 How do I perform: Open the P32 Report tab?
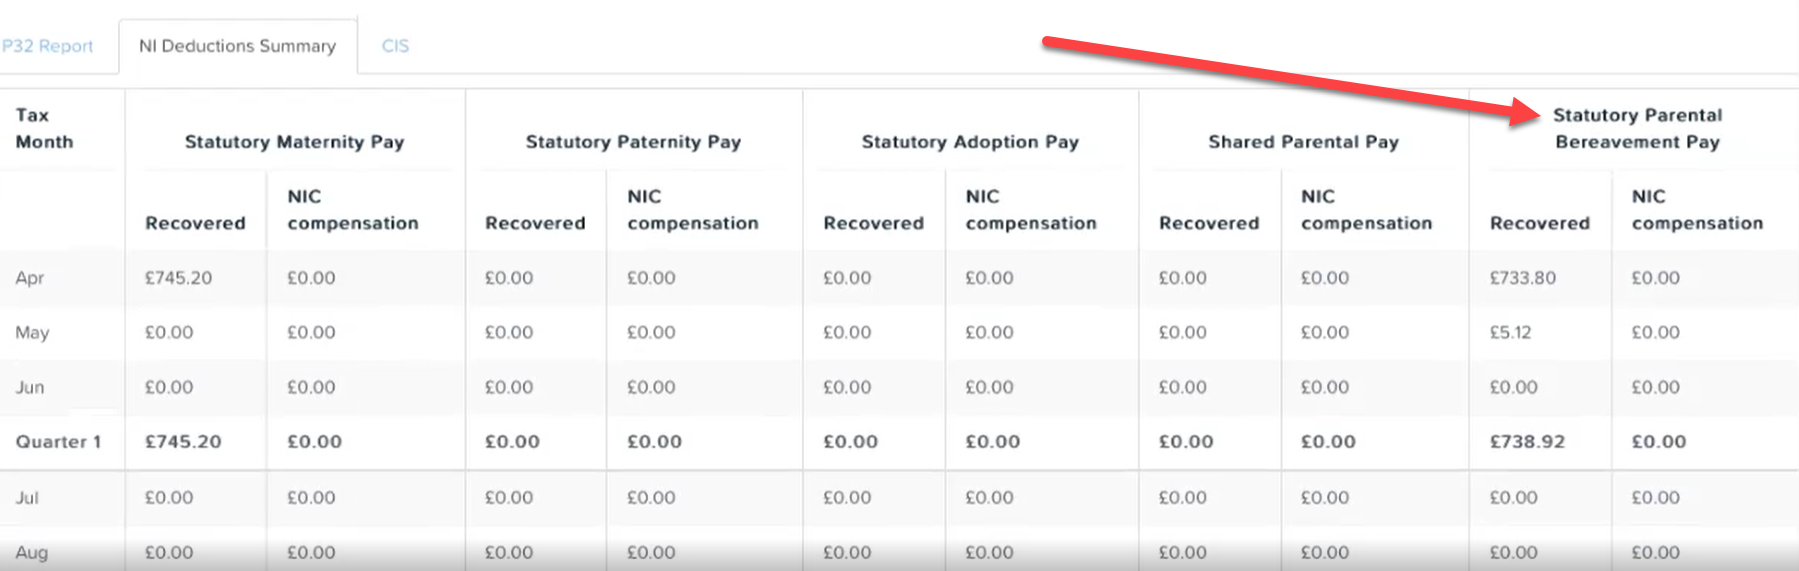pos(47,46)
